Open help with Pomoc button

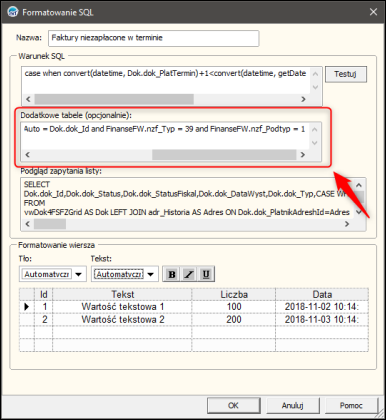(351, 405)
